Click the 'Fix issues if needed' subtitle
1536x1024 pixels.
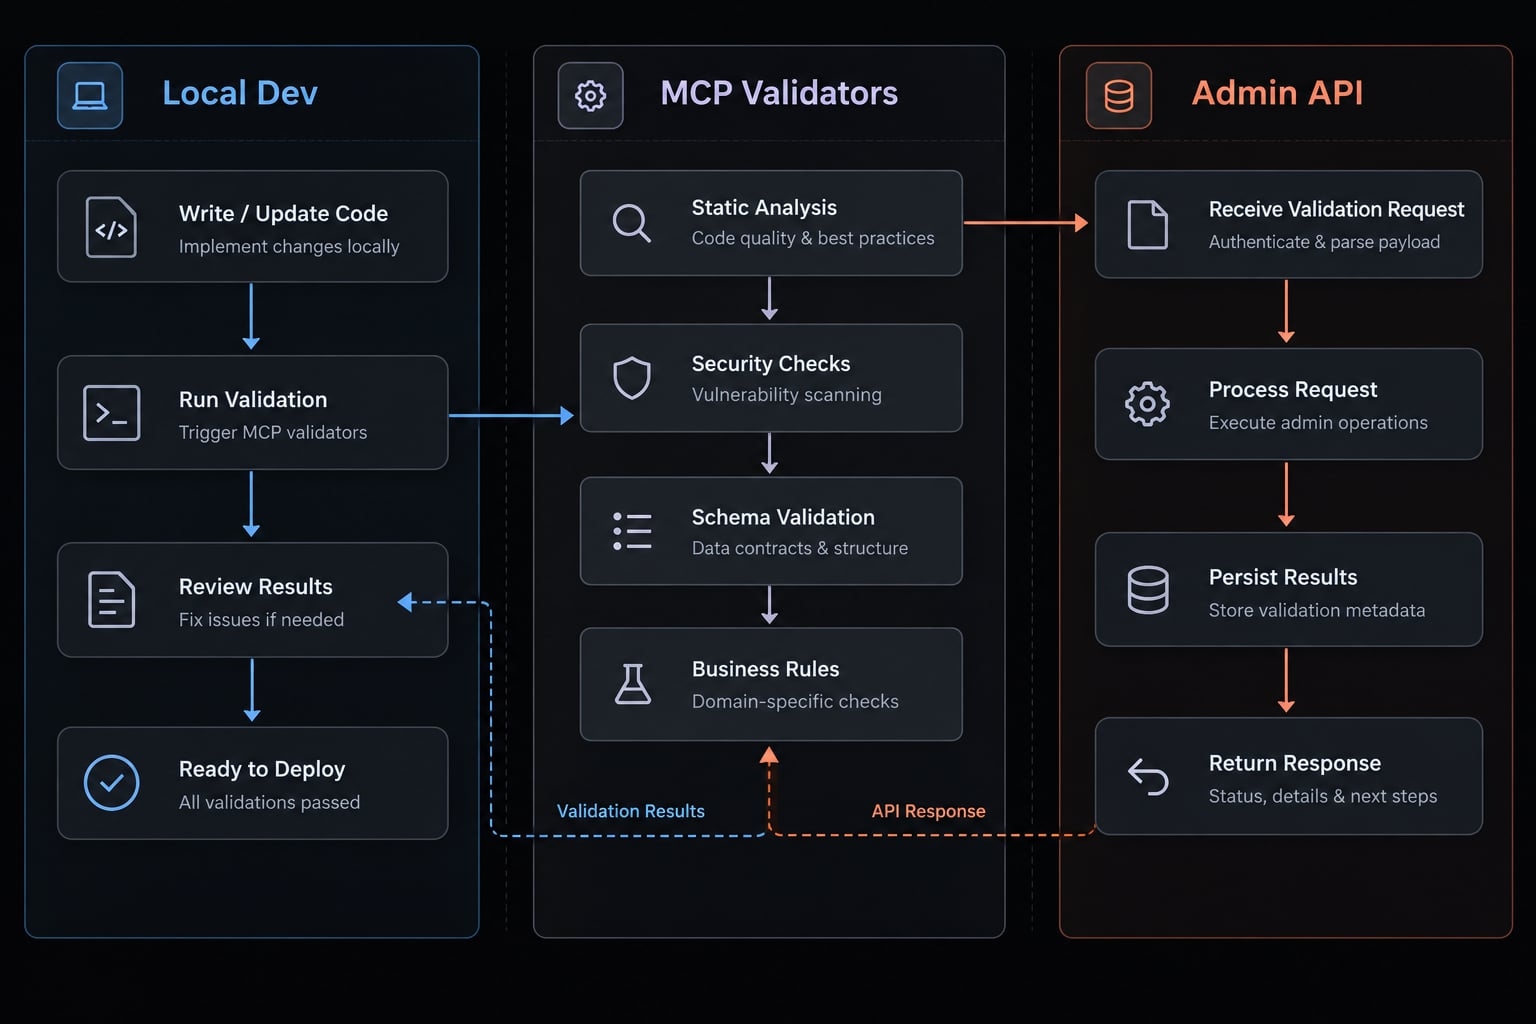click(261, 619)
